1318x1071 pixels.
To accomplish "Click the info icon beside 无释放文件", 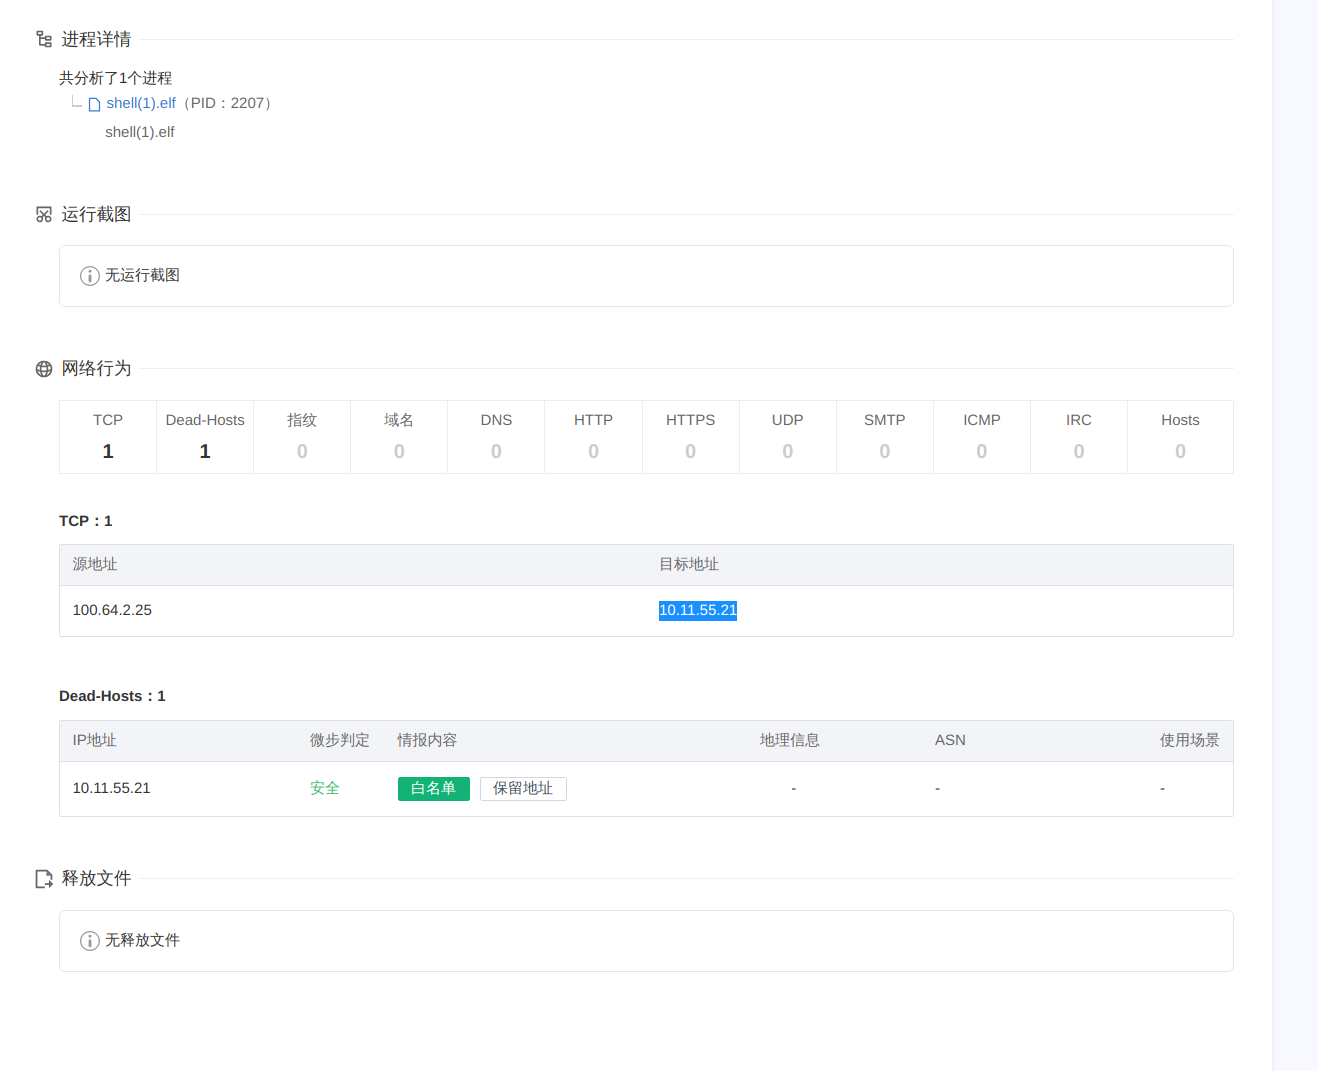I will [x=90, y=941].
